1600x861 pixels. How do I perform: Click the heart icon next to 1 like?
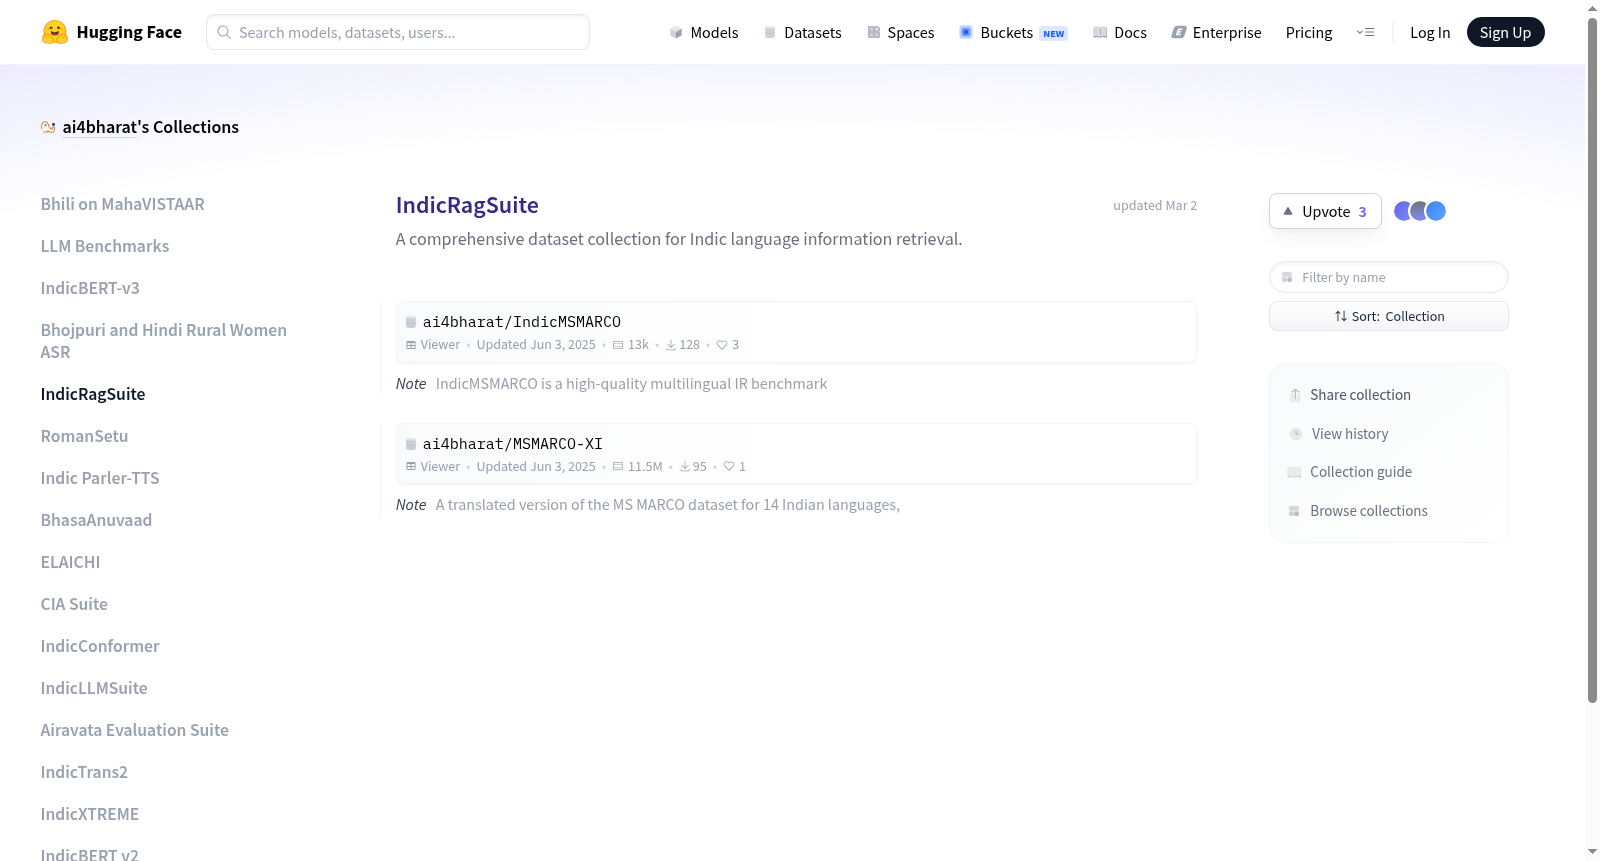point(729,467)
